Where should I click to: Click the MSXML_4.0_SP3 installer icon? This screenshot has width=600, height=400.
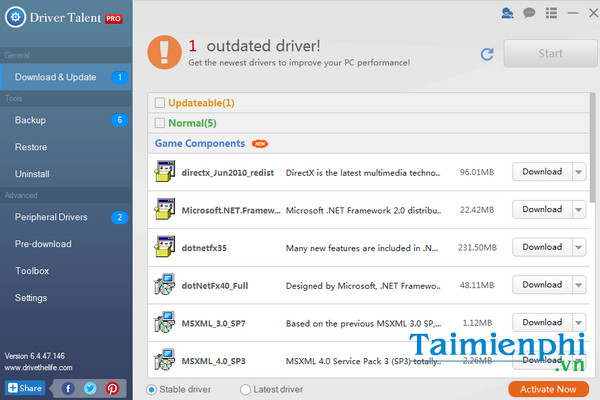tap(165, 359)
